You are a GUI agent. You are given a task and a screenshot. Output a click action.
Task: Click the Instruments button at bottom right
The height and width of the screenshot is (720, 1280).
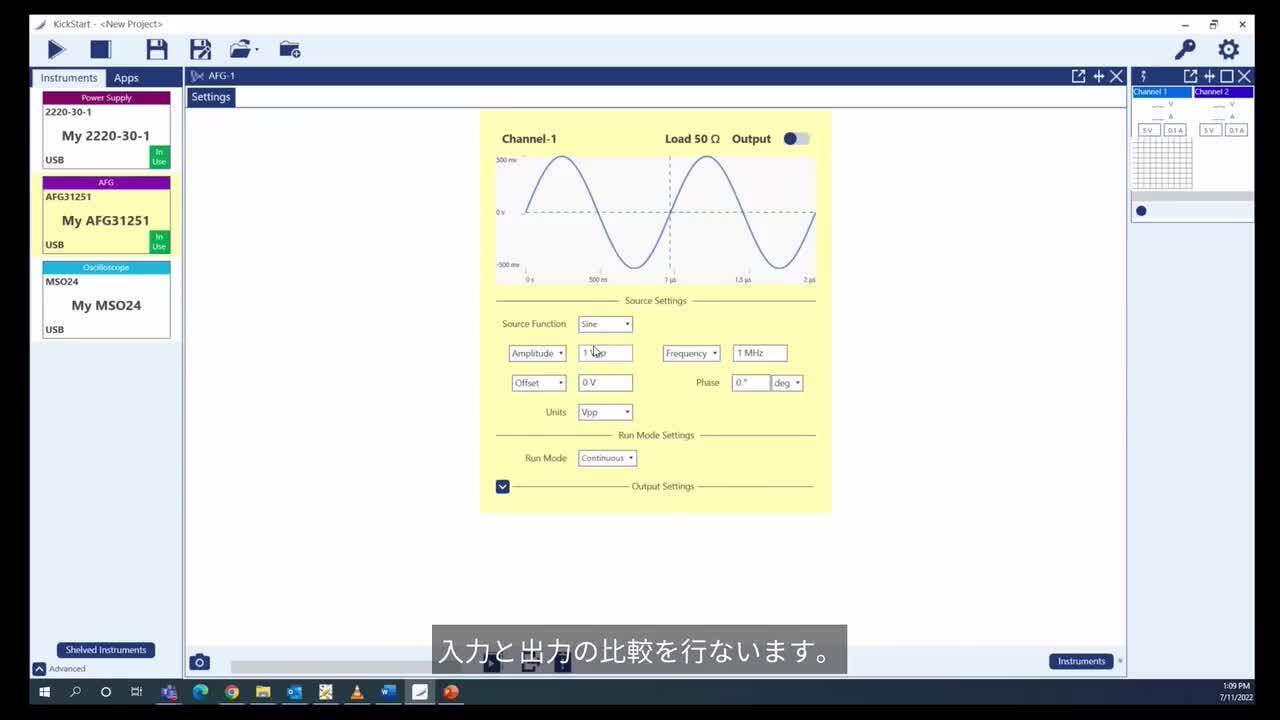[x=1081, y=661]
